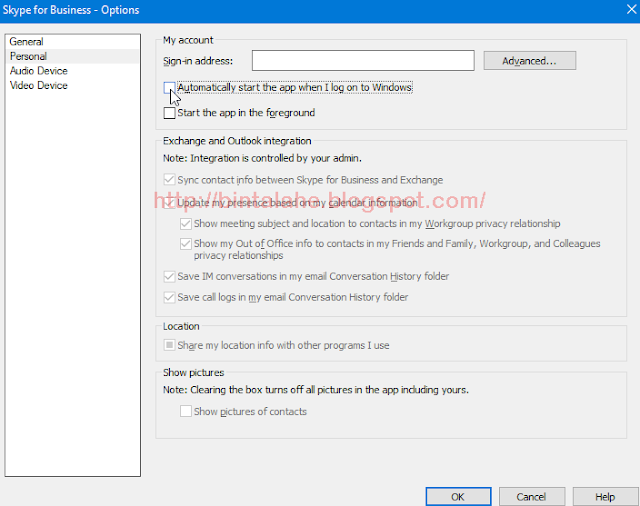Toggle Automatically start the app on Windows logon
Image resolution: width=640 pixels, height=506 pixels.
pyautogui.click(x=169, y=88)
